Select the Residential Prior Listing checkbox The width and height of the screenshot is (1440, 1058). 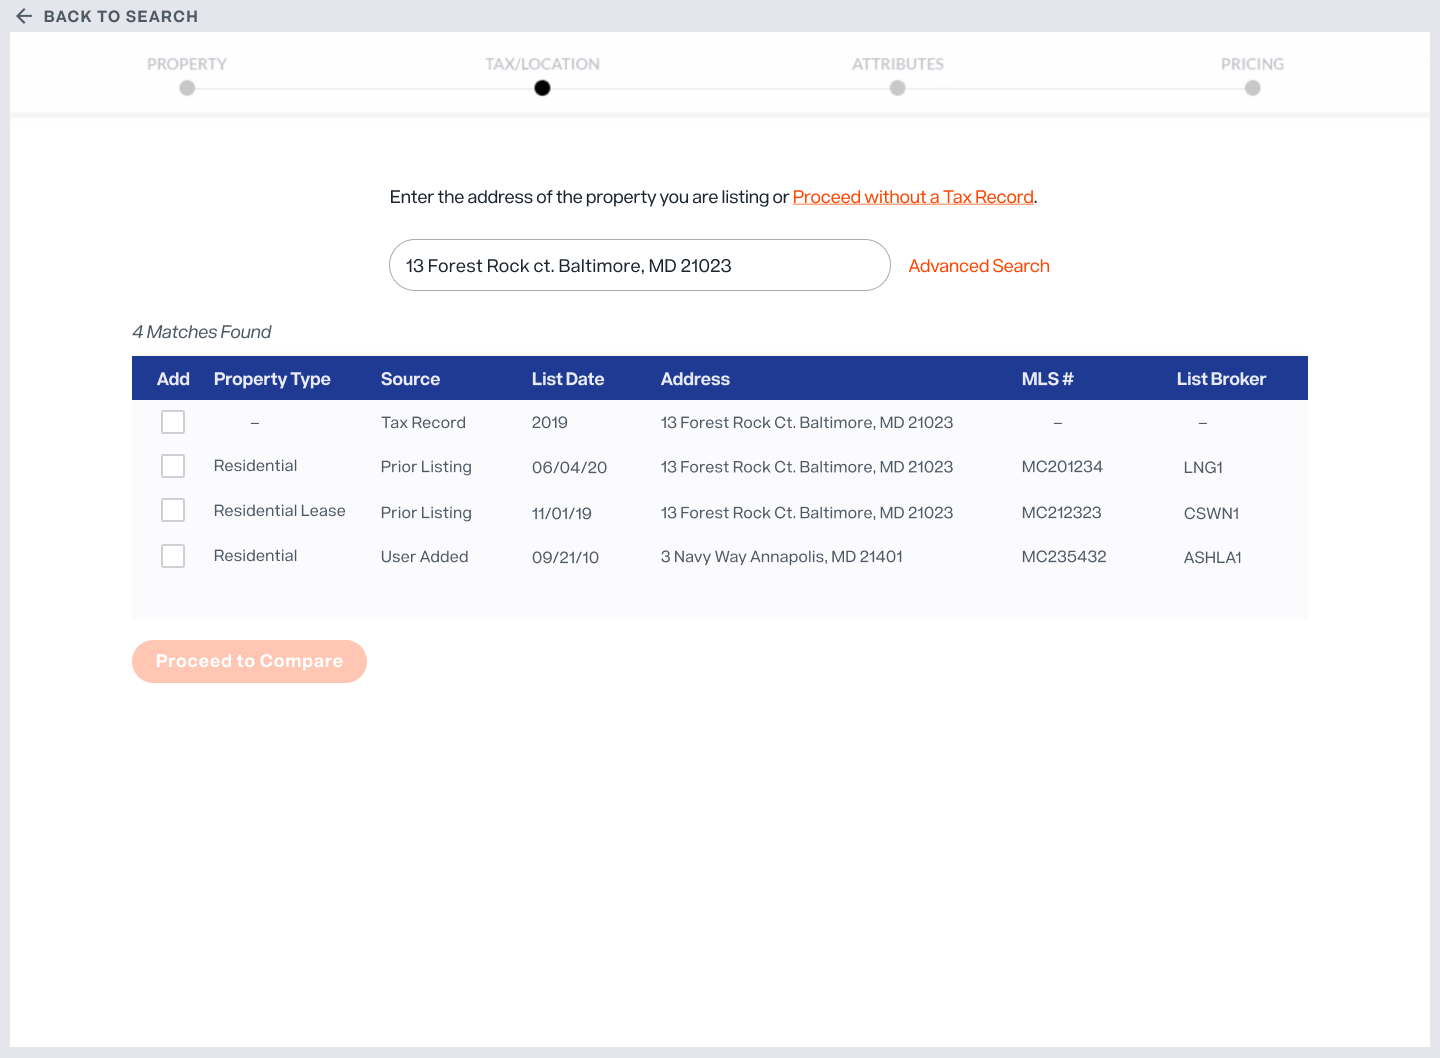tap(172, 465)
